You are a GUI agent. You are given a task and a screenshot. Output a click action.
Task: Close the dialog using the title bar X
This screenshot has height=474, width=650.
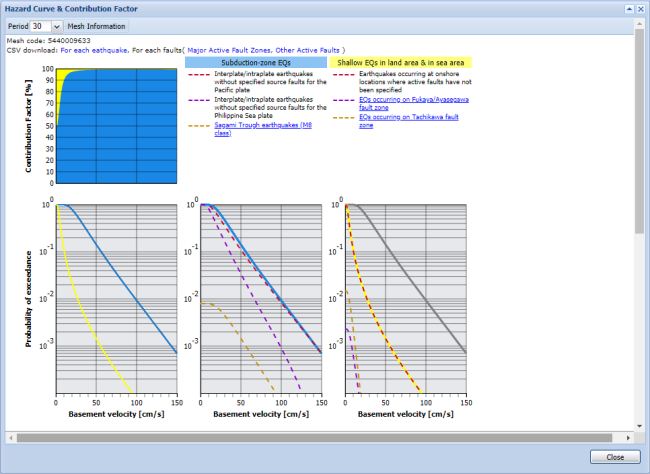point(640,7)
